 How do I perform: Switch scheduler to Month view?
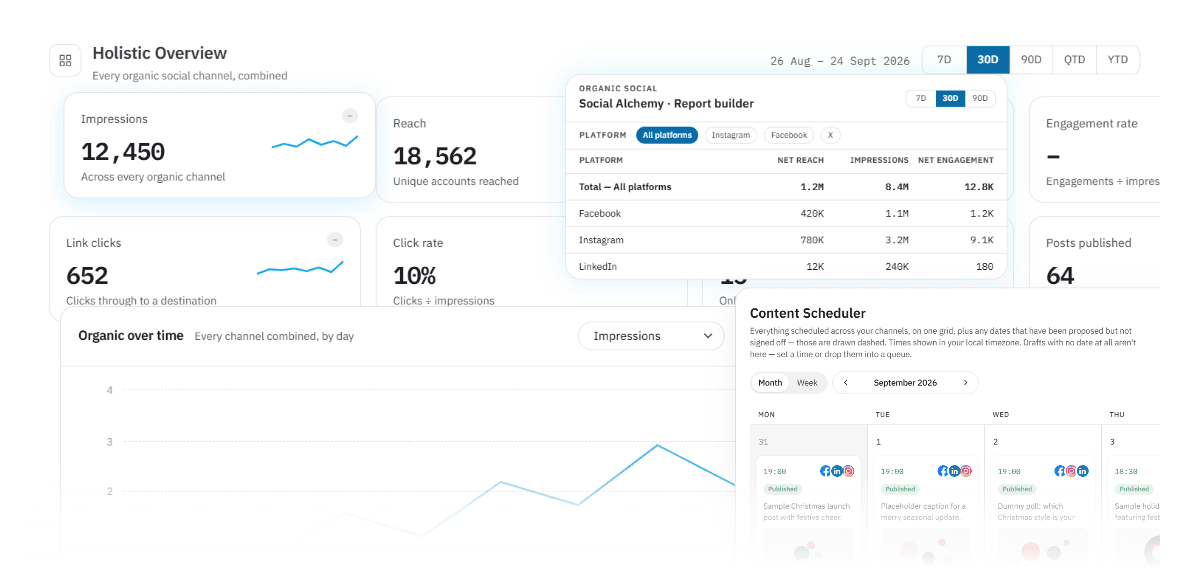tap(770, 382)
